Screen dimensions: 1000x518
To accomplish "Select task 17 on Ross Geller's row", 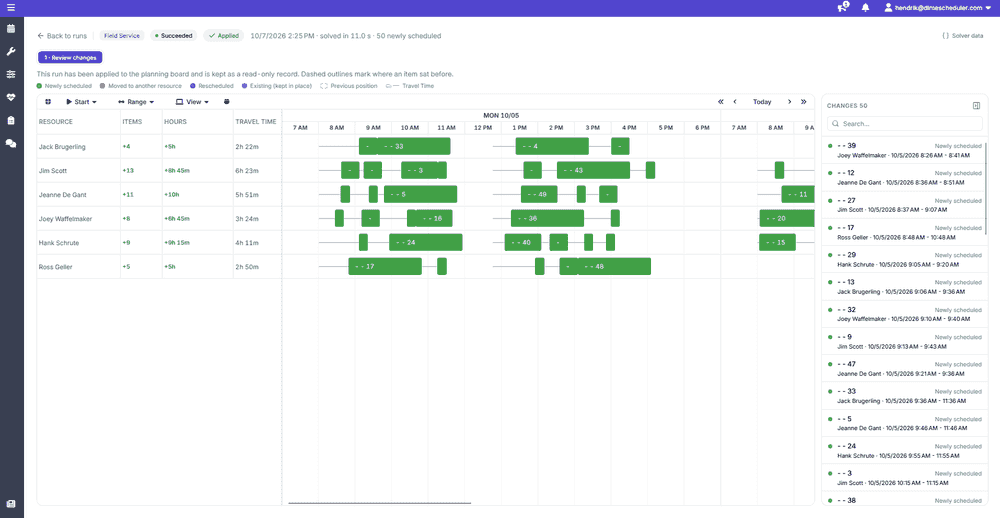I will pyautogui.click(x=385, y=267).
